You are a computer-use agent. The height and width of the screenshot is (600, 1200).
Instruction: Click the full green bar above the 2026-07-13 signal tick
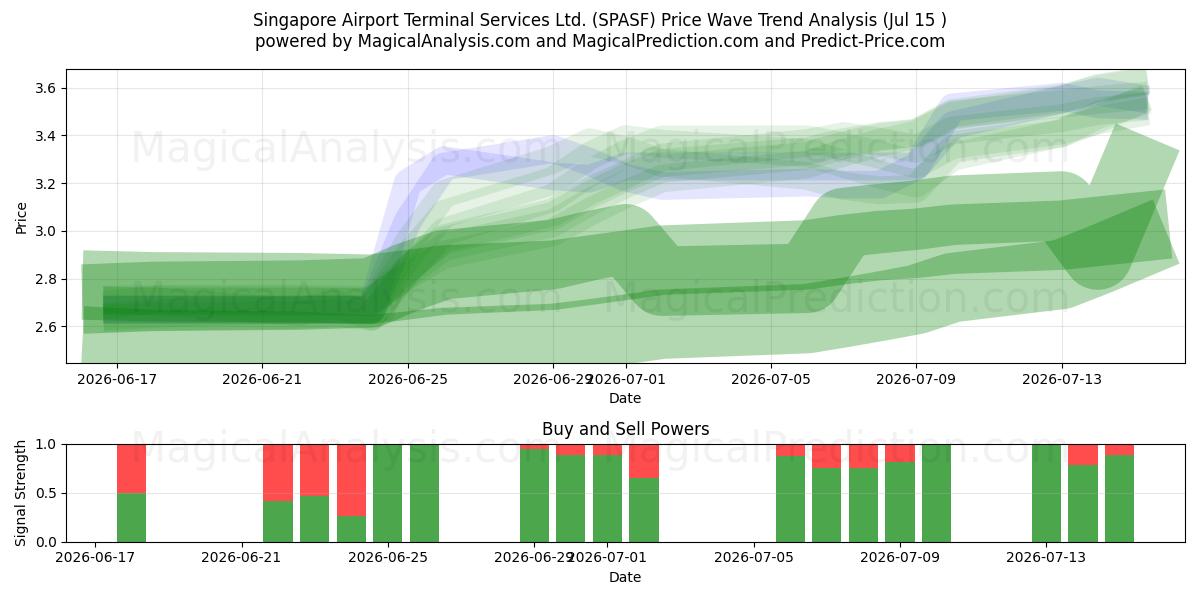(1047, 493)
